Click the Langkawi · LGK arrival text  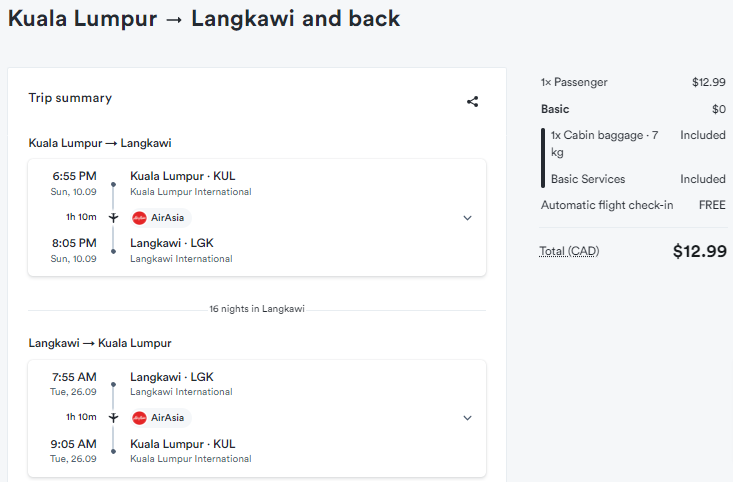172,243
